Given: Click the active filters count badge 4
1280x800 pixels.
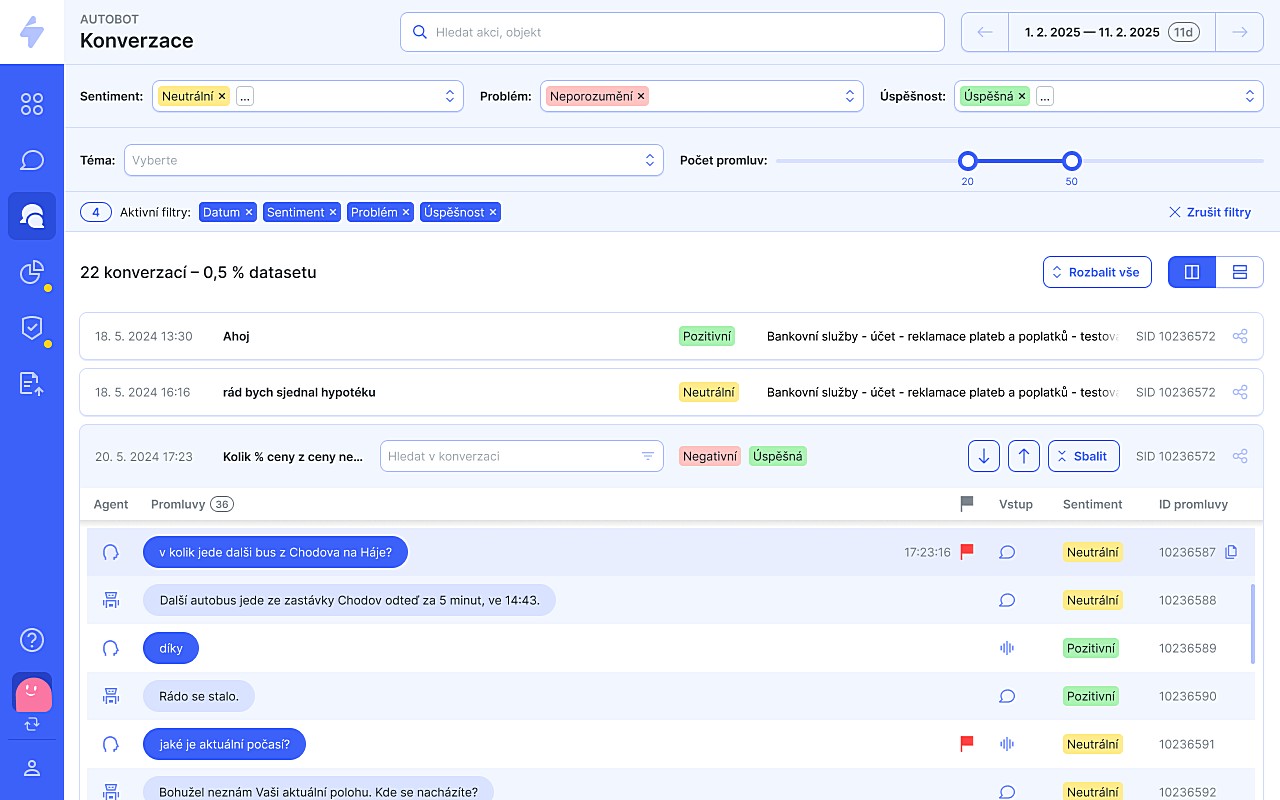Looking at the screenshot, I should tap(96, 212).
